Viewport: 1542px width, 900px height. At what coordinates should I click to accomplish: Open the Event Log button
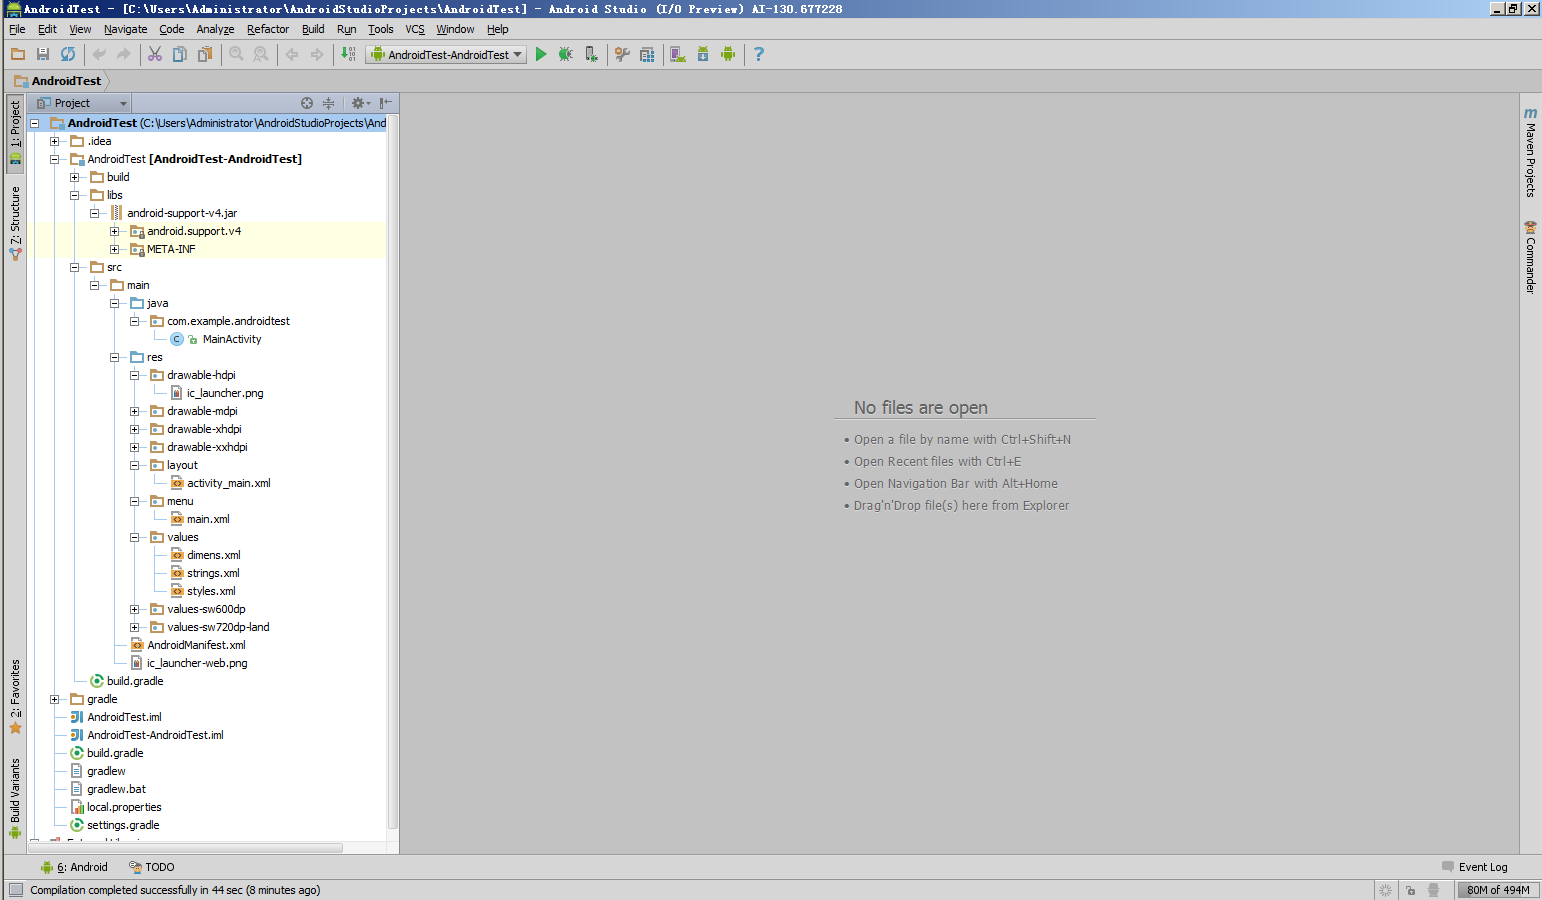pos(1475,867)
